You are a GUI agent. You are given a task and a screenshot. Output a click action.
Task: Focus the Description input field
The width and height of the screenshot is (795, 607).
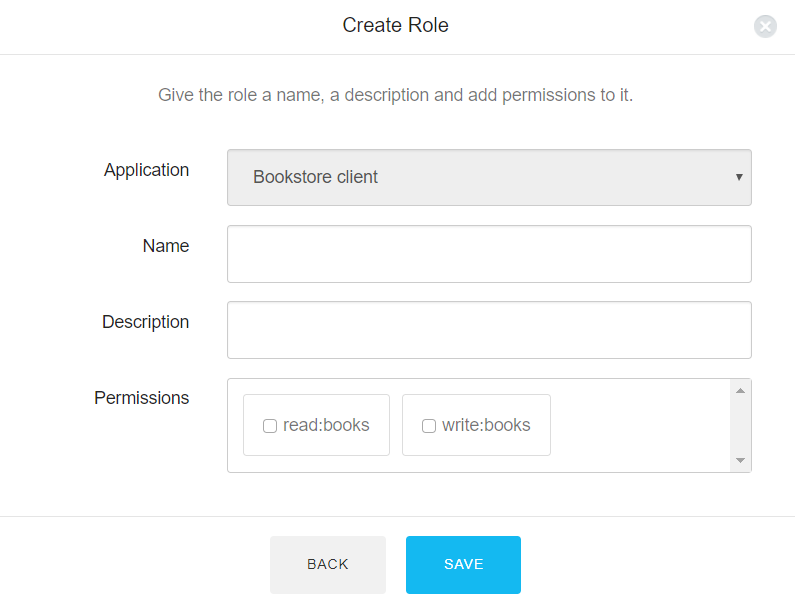point(489,330)
